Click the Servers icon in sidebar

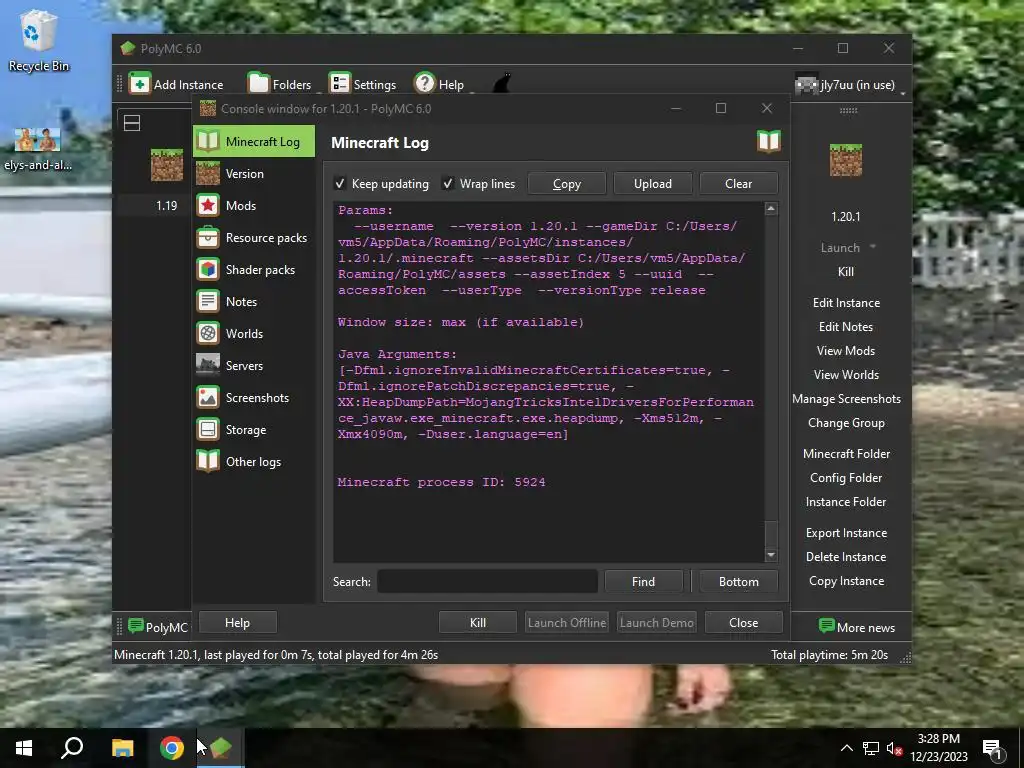(208, 365)
